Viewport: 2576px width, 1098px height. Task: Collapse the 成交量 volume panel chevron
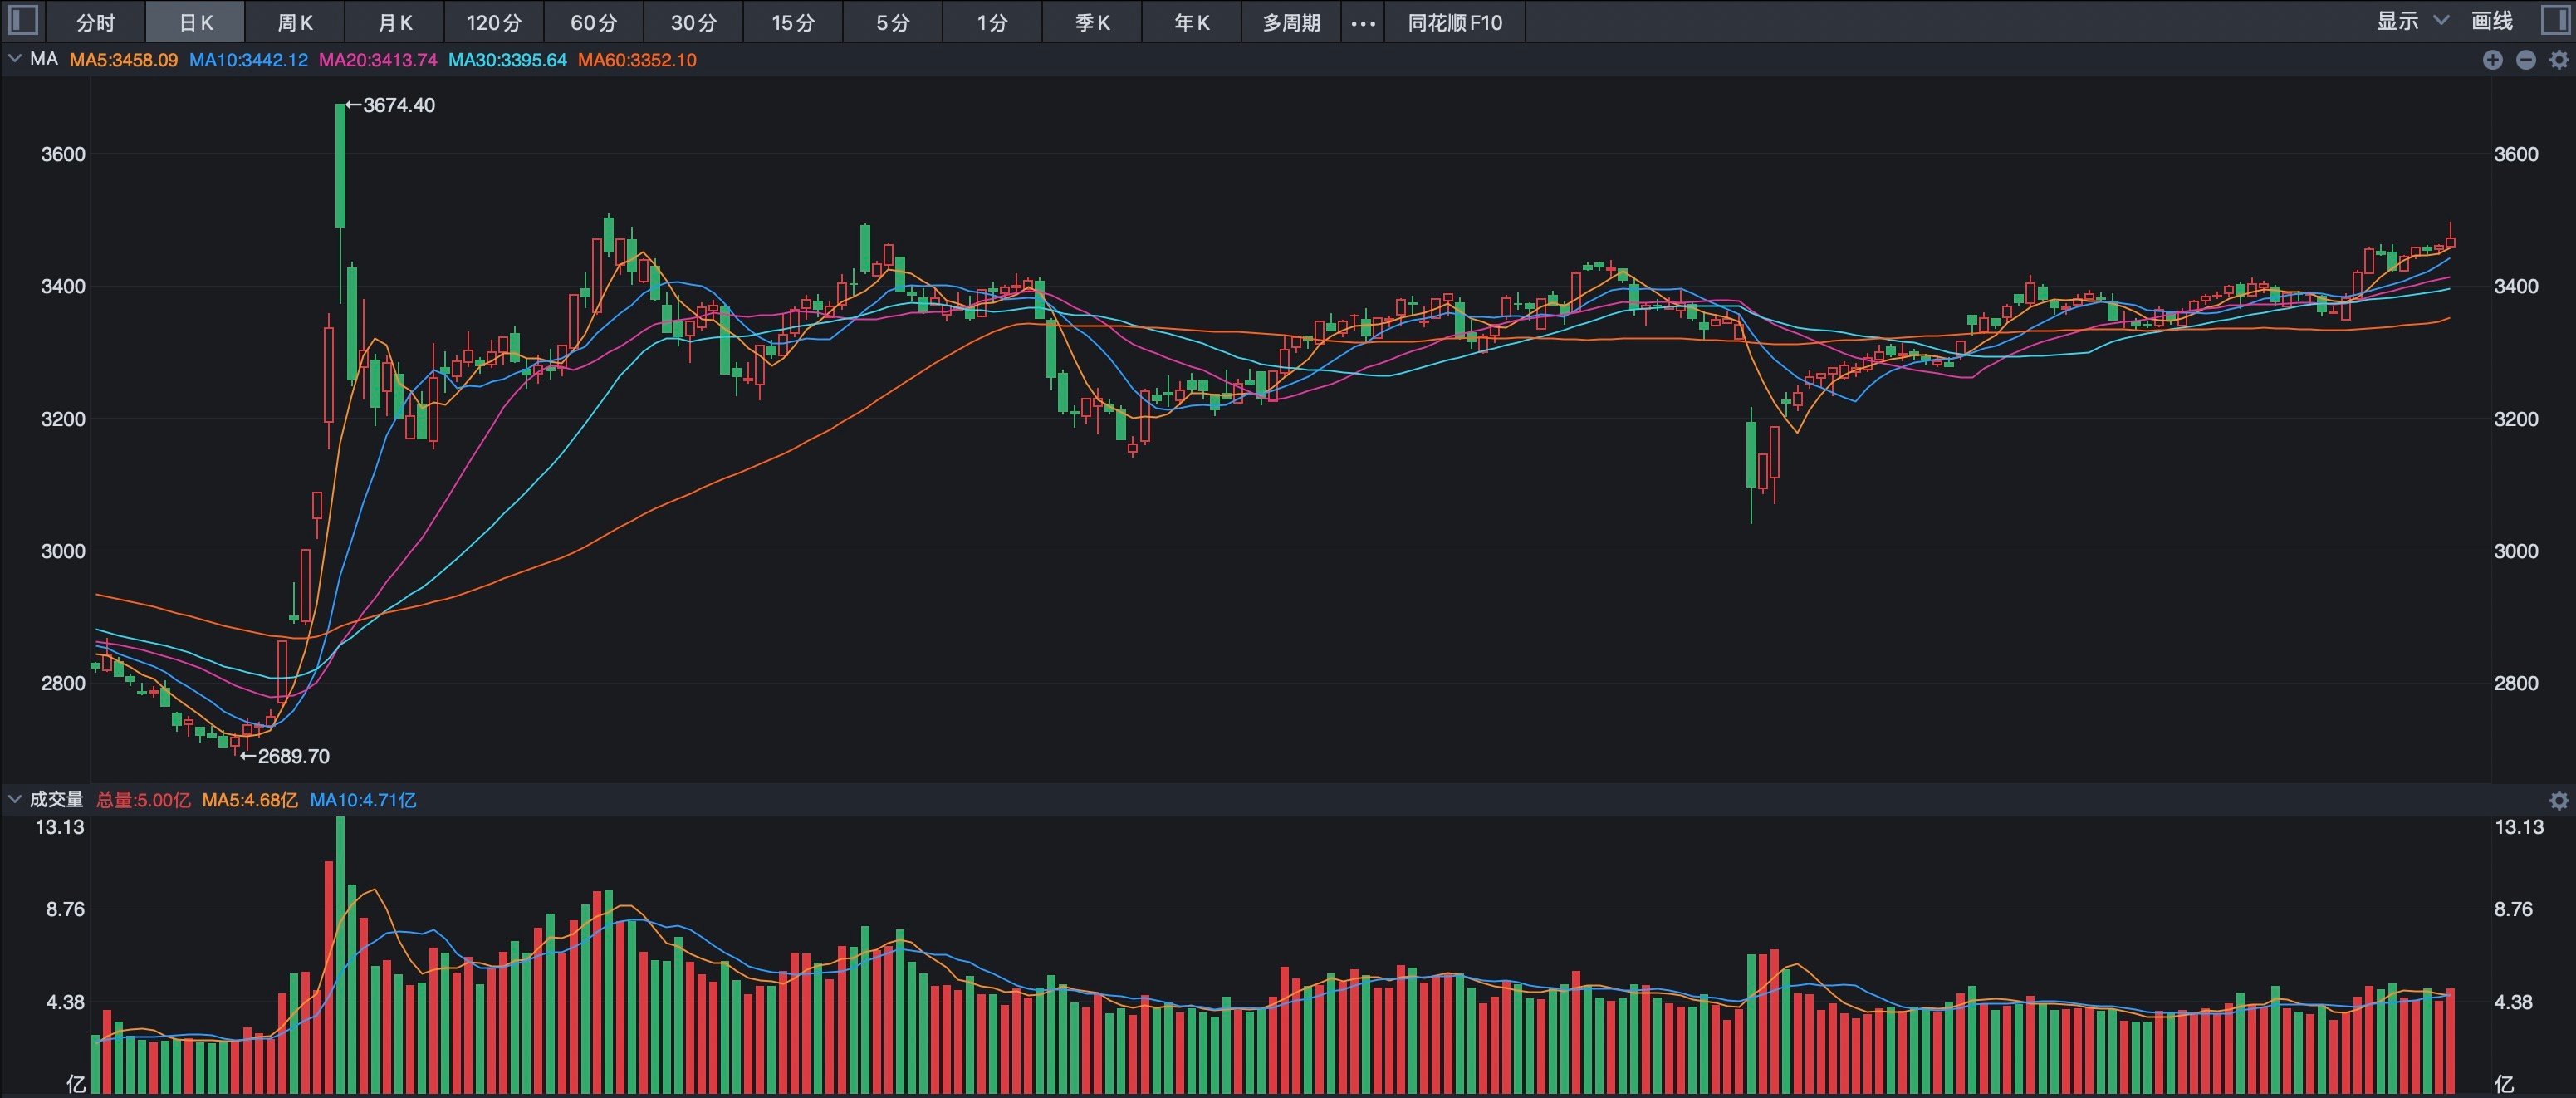(14, 799)
